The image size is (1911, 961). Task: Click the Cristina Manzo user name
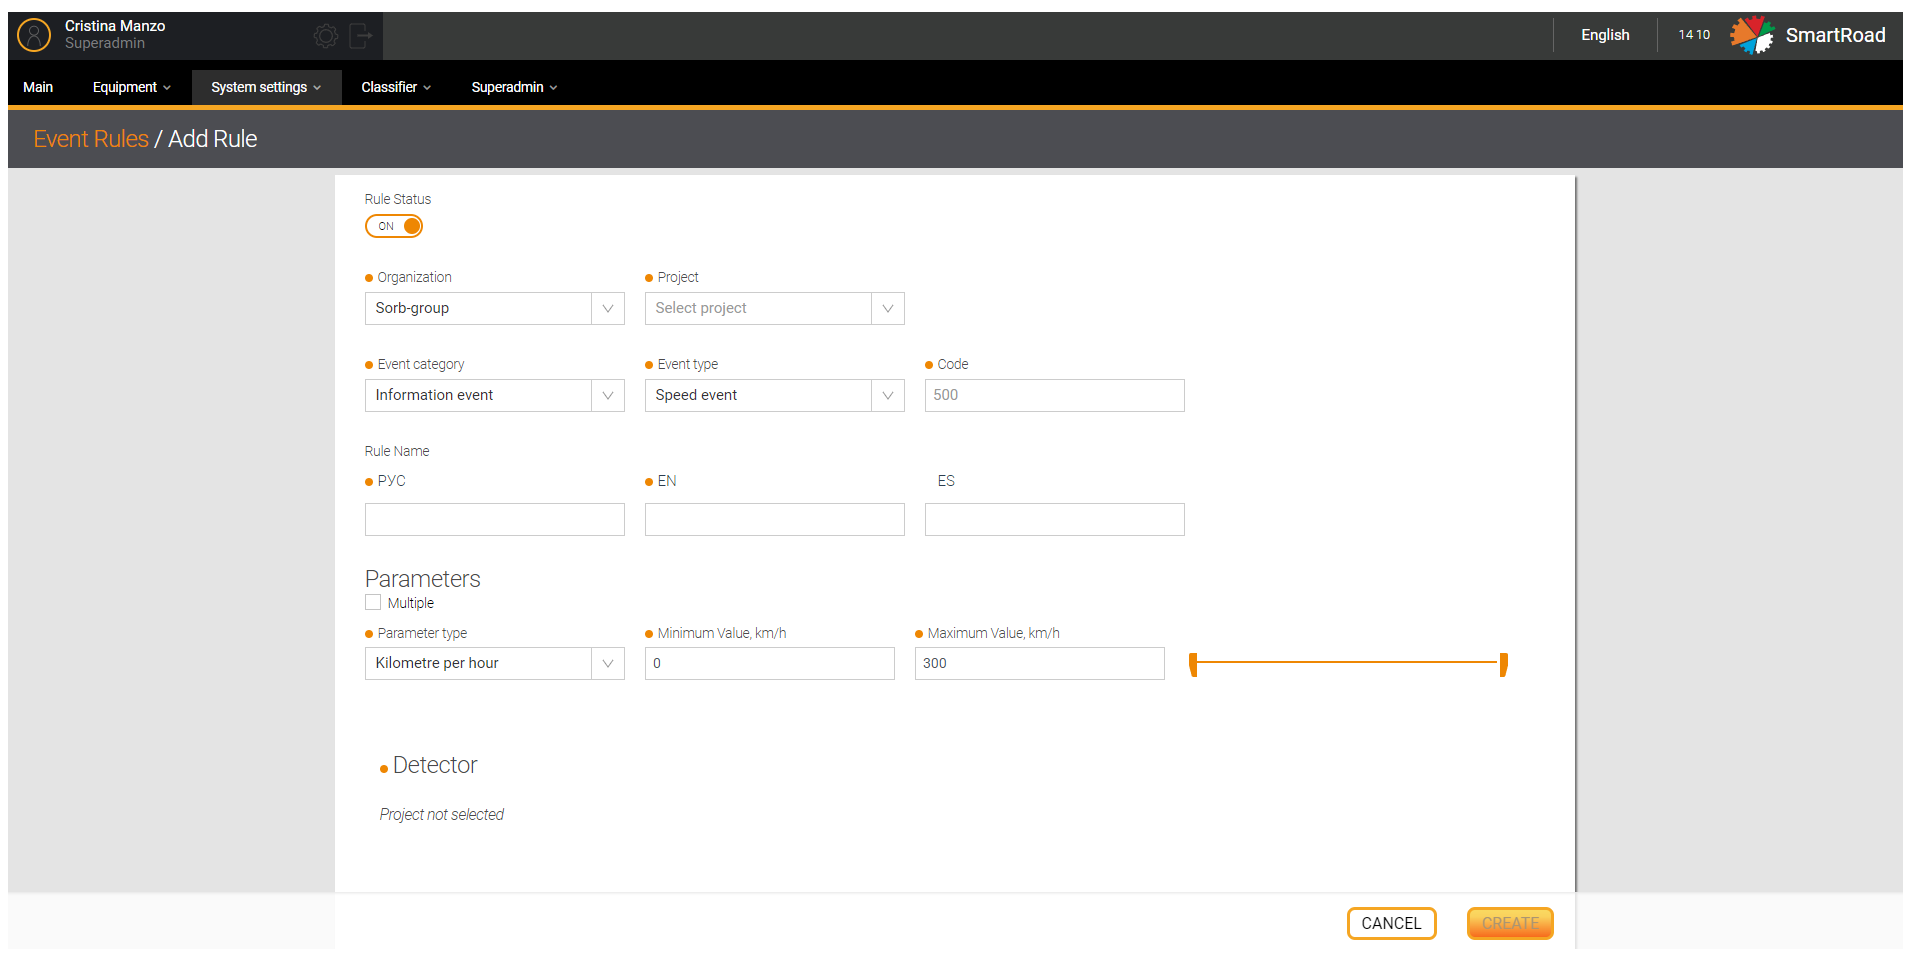pos(115,26)
